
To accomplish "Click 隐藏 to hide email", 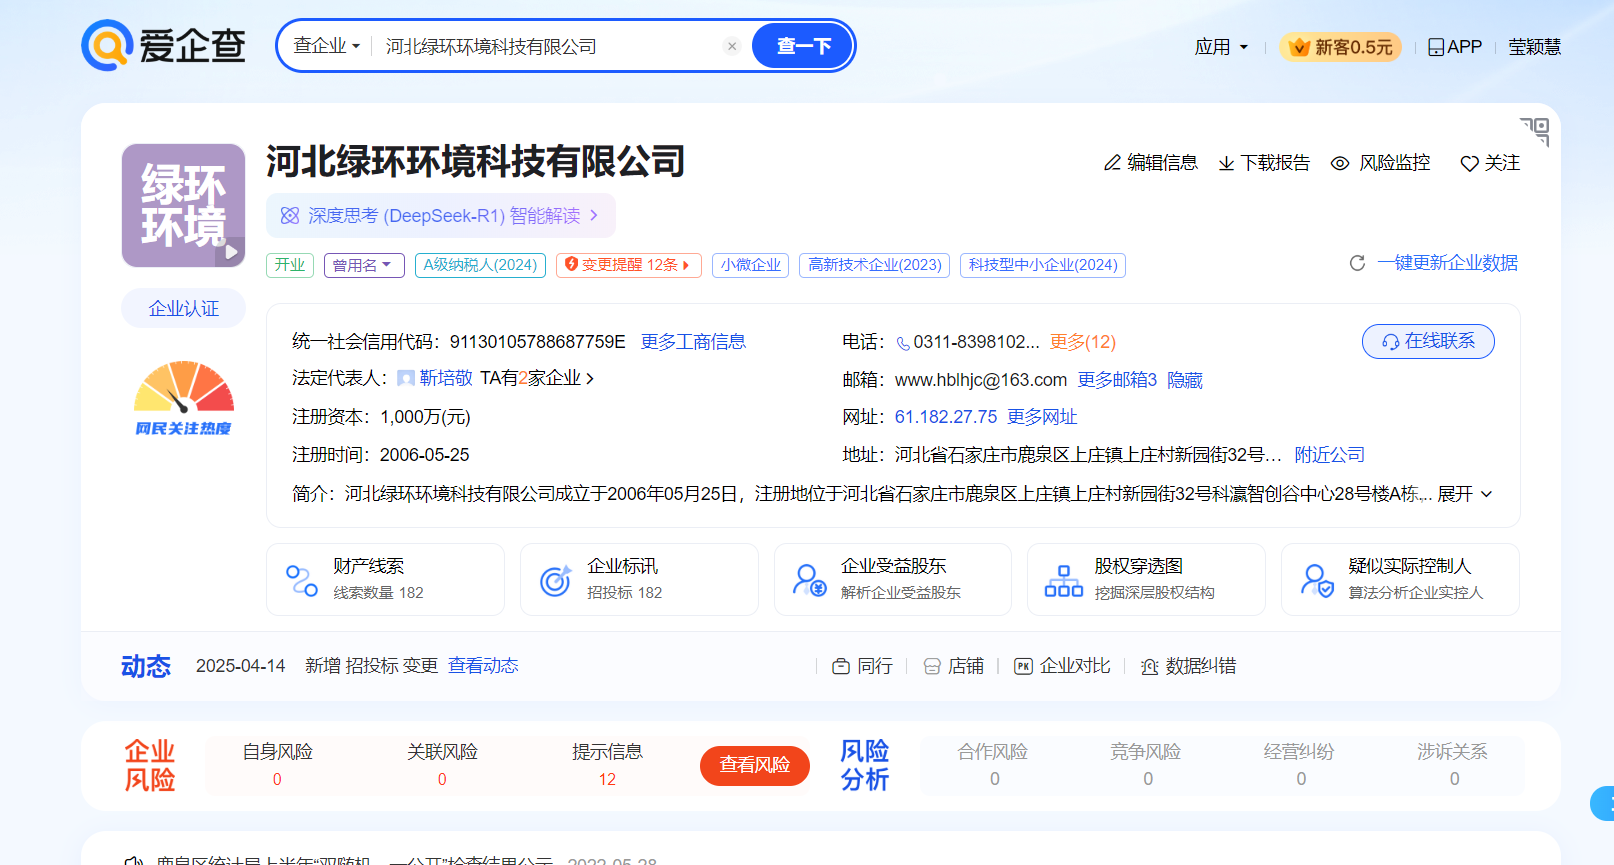I will click(x=1185, y=380).
